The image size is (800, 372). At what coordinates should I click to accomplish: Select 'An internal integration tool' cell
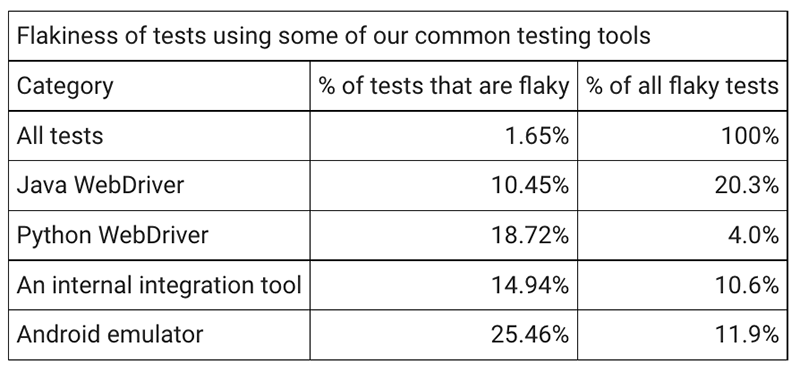point(159,285)
